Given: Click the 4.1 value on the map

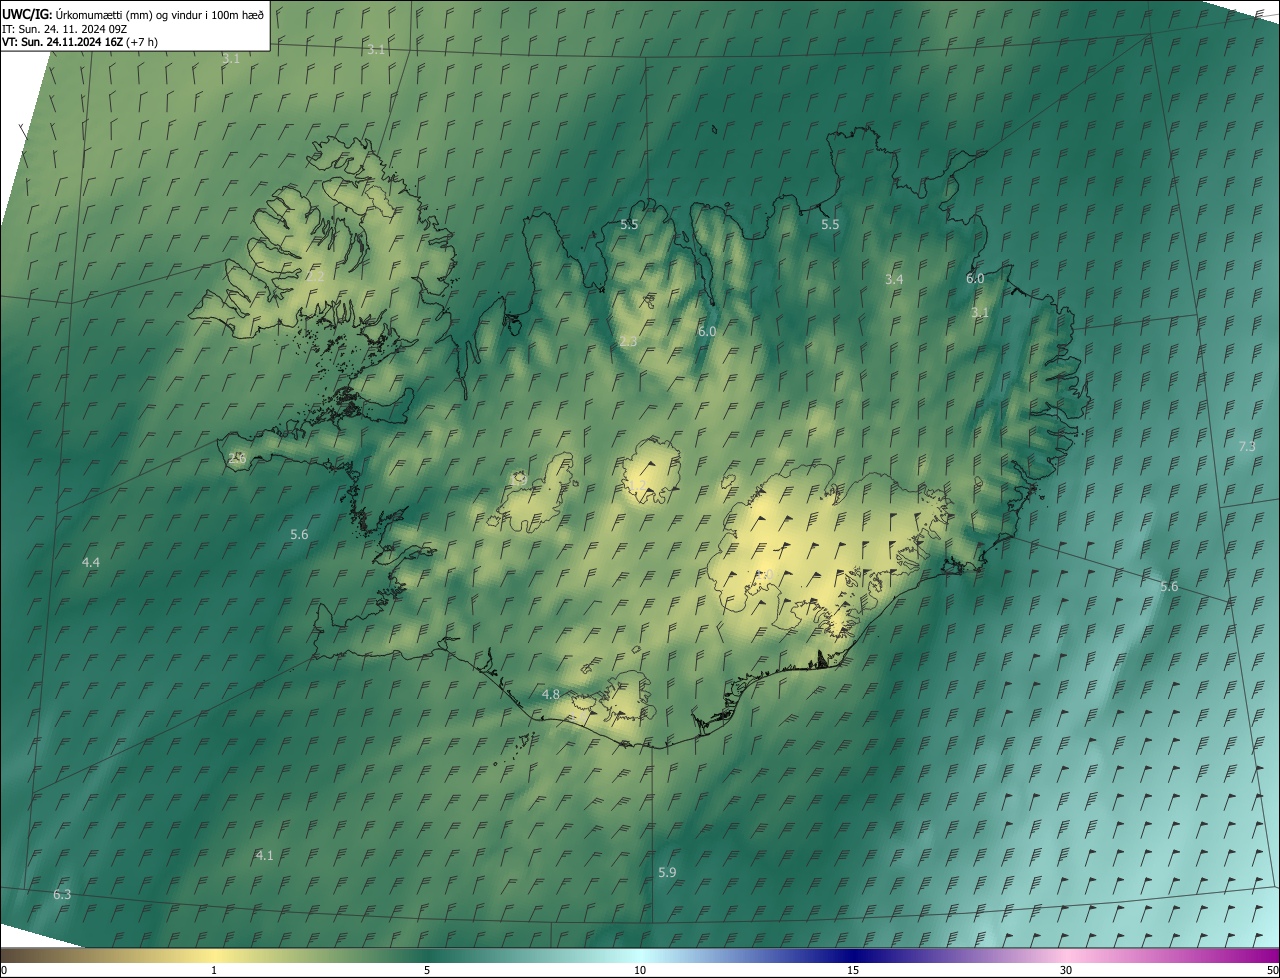Looking at the screenshot, I should coord(264,855).
